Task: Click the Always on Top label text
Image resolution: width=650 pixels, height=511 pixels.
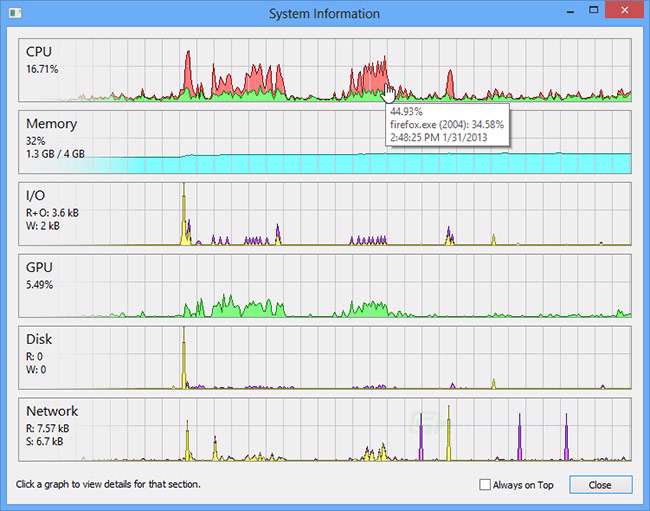Action: click(524, 485)
